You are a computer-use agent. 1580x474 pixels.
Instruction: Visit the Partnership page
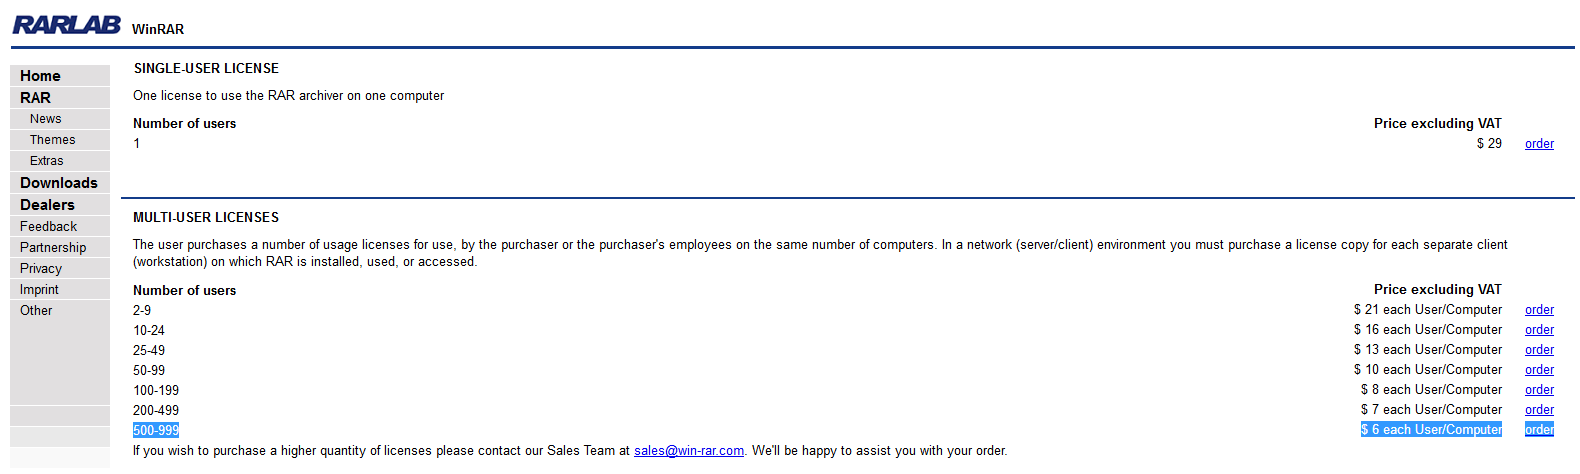point(53,248)
